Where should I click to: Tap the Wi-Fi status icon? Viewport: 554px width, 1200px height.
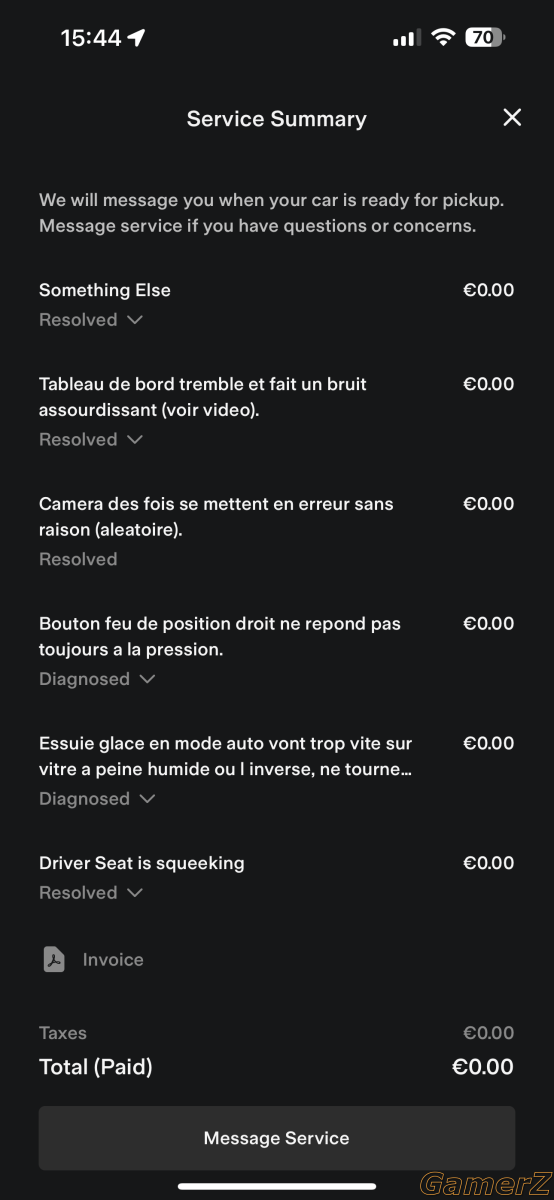[443, 37]
